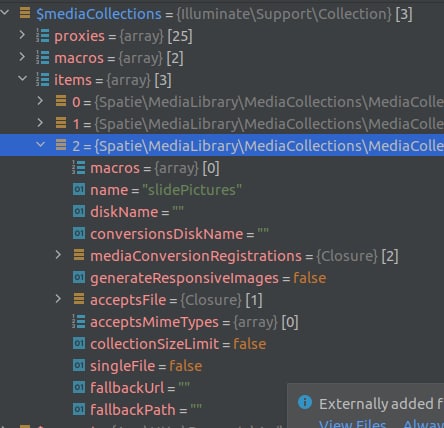Expand the proxies array node
The image size is (444, 428).
pos(22,35)
